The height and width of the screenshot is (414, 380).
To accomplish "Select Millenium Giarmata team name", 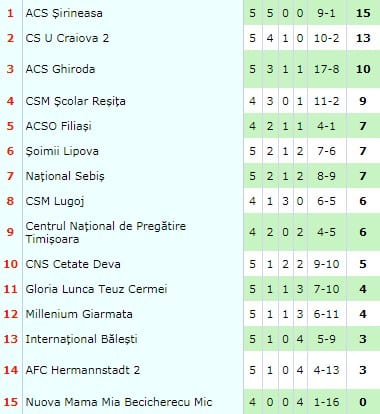I will point(79,314).
